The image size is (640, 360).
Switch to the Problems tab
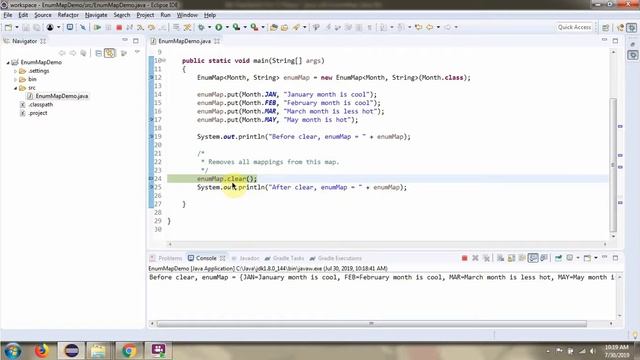tap(166, 258)
